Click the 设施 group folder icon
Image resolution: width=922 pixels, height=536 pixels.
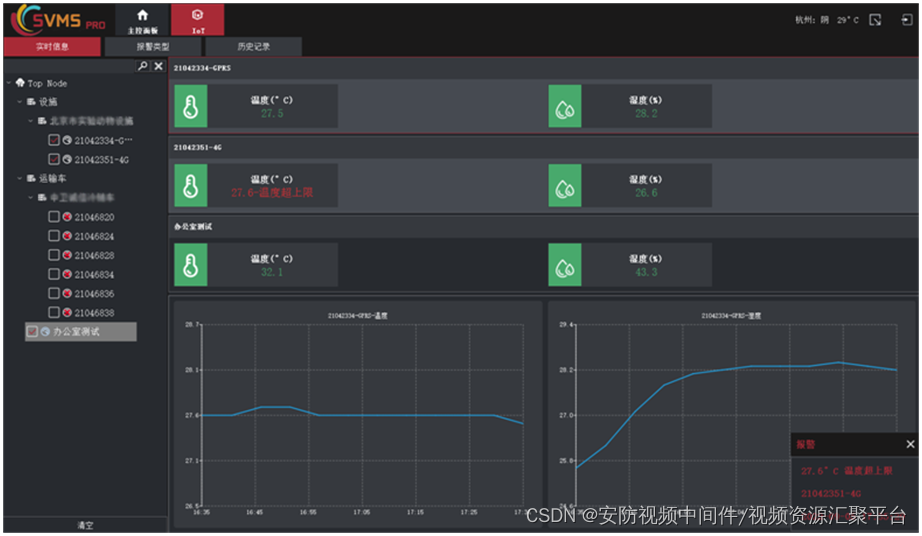coord(31,102)
